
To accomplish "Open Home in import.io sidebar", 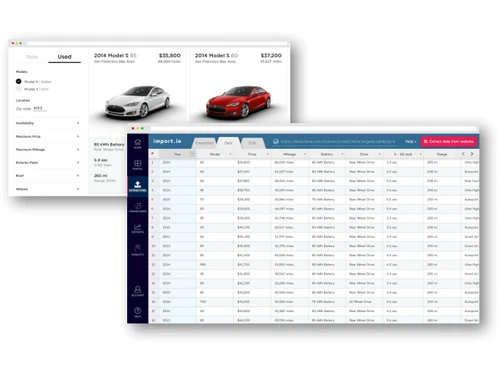I will [x=138, y=144].
